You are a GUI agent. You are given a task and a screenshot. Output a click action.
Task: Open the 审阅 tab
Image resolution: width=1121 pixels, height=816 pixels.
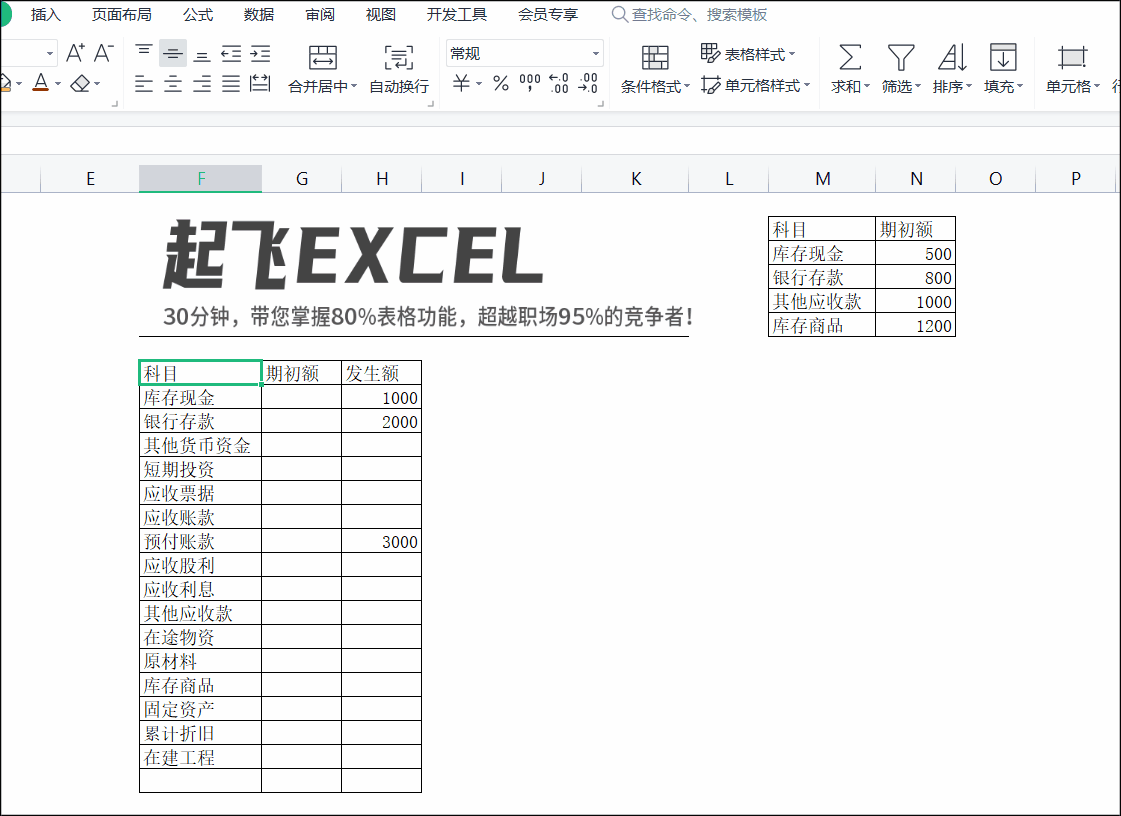click(x=320, y=14)
